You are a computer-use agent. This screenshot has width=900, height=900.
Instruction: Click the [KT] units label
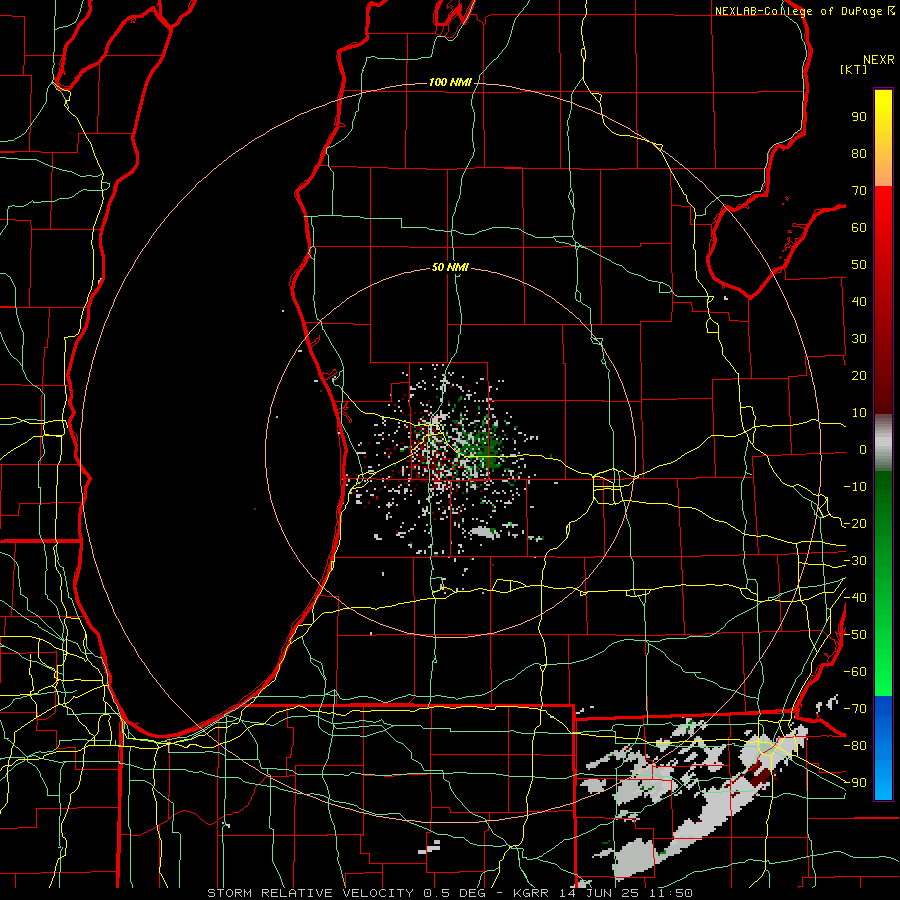[853, 69]
